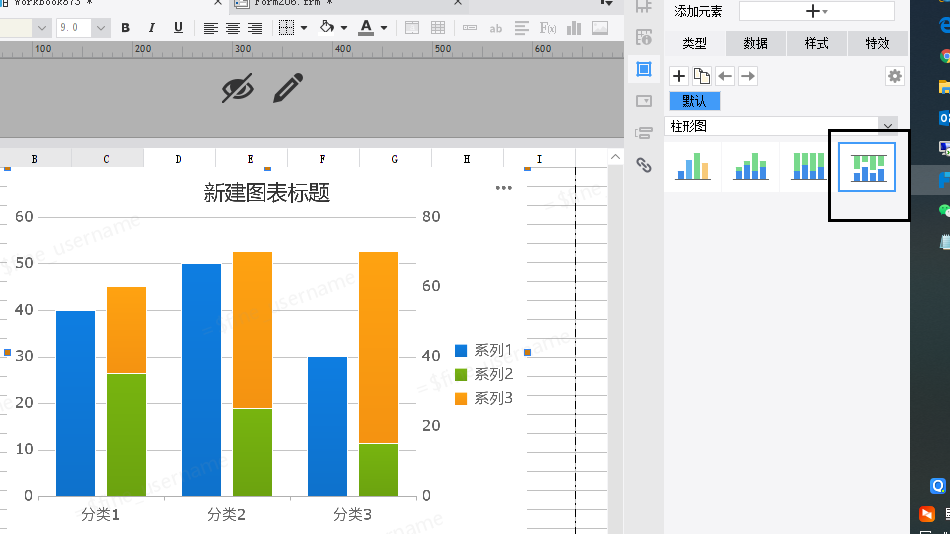The image size is (950, 534).
Task: Select the stacked column chart thumbnail
Action: point(751,167)
